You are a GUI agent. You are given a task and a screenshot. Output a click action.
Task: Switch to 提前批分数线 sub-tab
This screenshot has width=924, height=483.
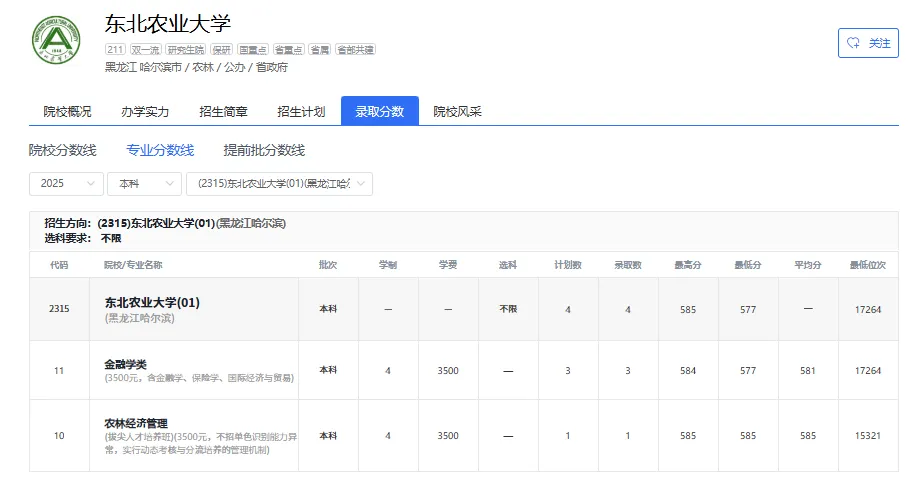tap(264, 150)
